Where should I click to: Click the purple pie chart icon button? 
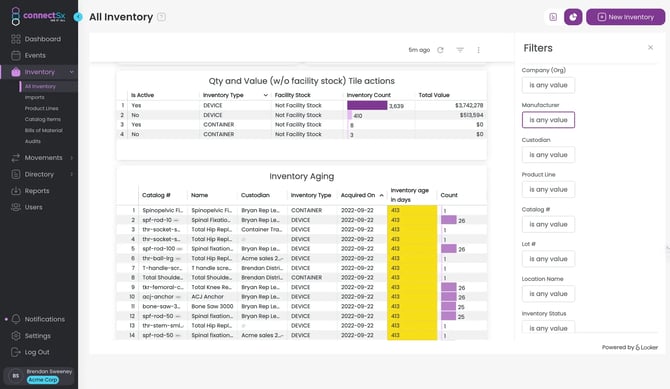click(573, 17)
